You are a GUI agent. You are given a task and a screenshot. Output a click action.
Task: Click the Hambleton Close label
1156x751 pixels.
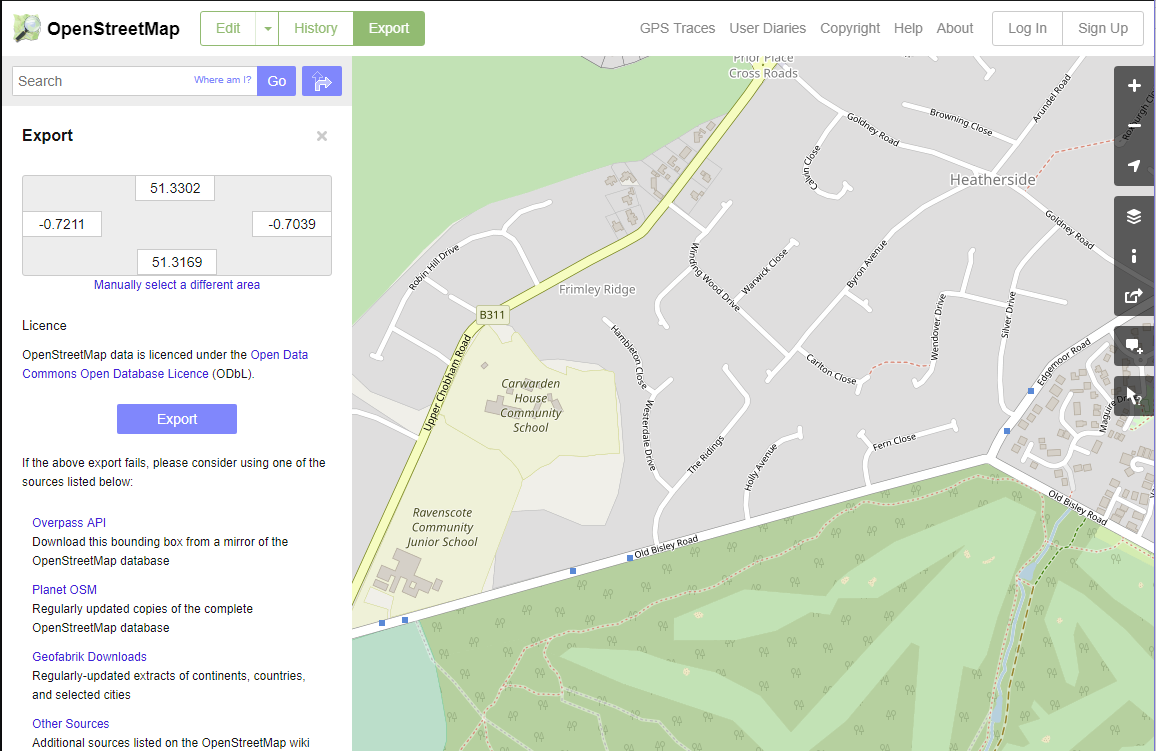(x=628, y=357)
